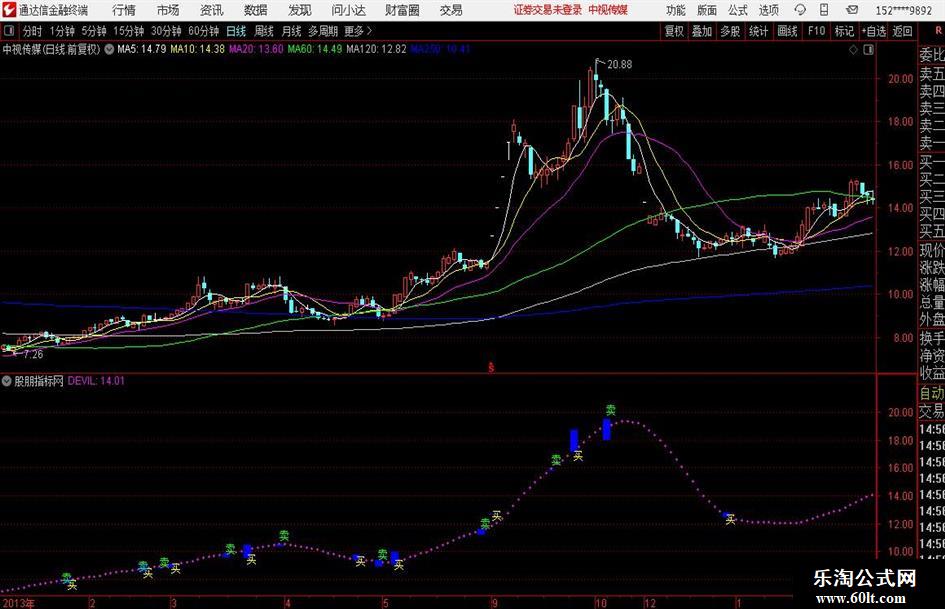Viewport: 945px width, 609px height.
Task: Open 多周期 multi-period view
Action: point(323,31)
